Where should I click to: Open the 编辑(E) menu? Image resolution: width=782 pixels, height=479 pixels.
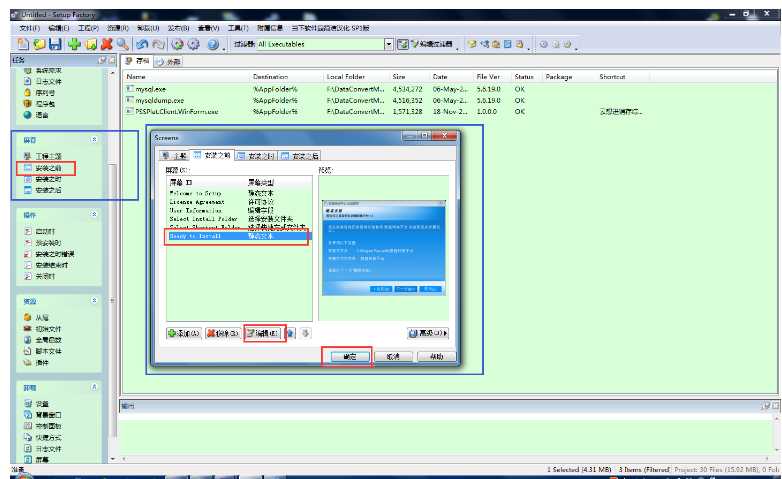point(59,28)
